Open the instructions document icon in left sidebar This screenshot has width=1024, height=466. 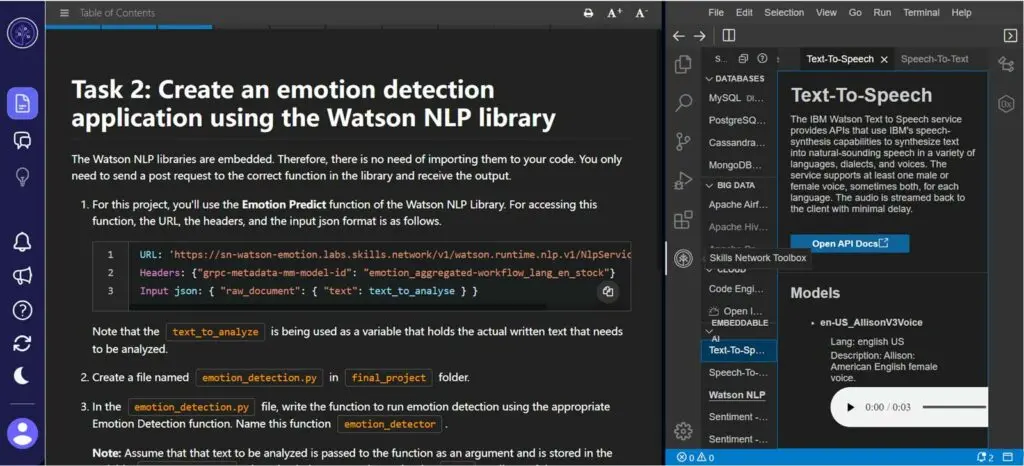click(x=22, y=104)
